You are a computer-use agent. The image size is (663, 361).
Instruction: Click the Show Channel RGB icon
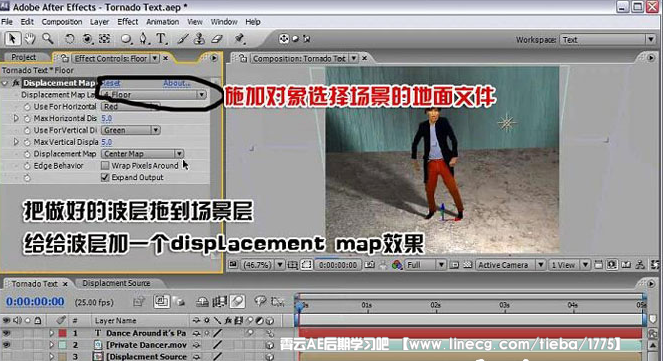point(397,265)
